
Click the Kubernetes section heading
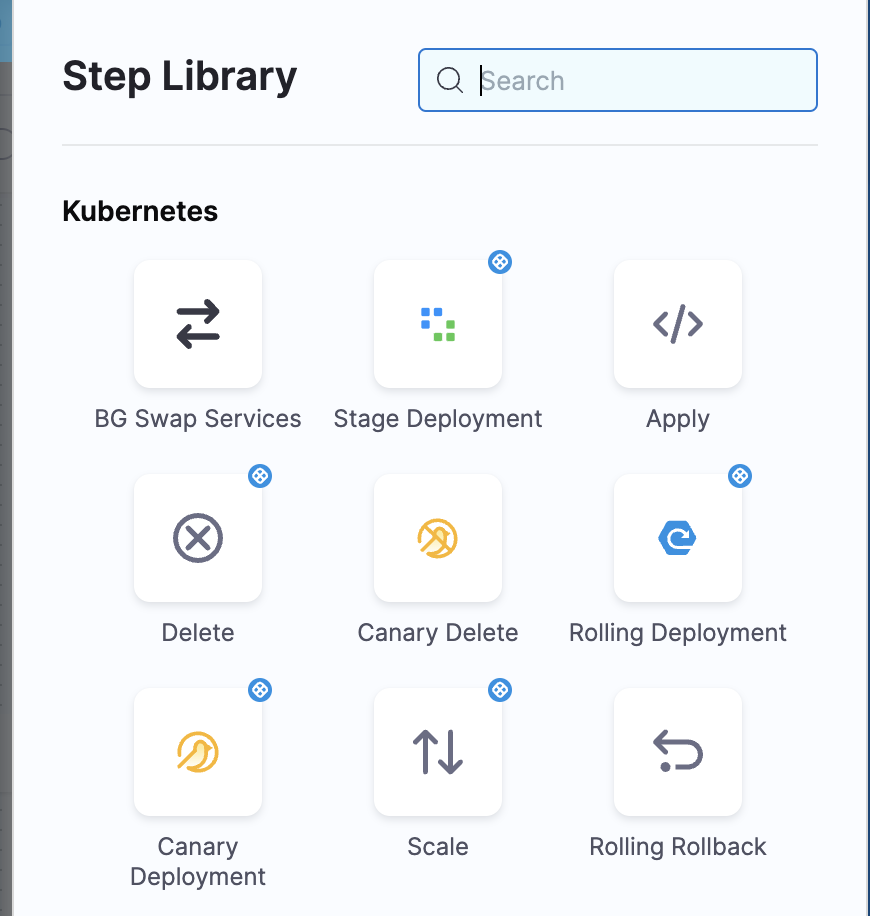(140, 211)
